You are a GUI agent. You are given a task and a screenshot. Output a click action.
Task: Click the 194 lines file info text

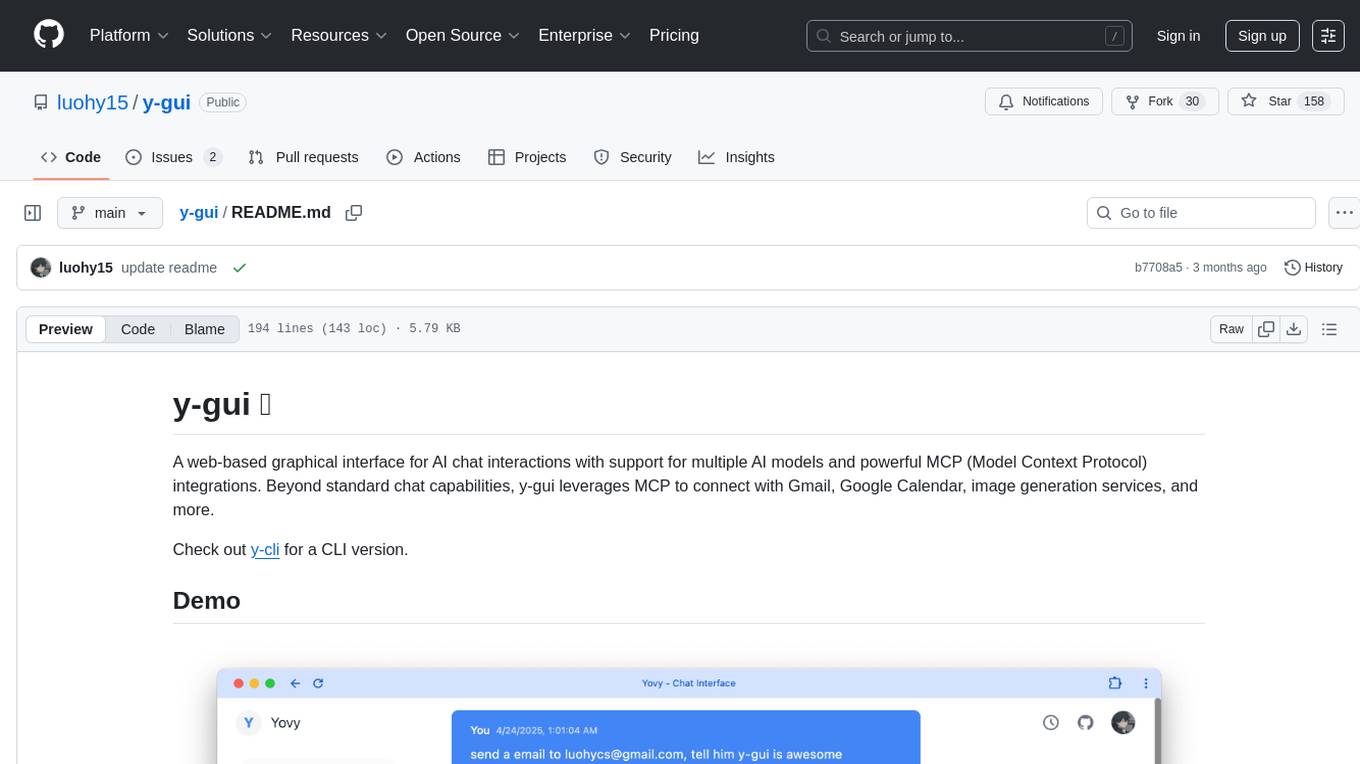point(354,329)
